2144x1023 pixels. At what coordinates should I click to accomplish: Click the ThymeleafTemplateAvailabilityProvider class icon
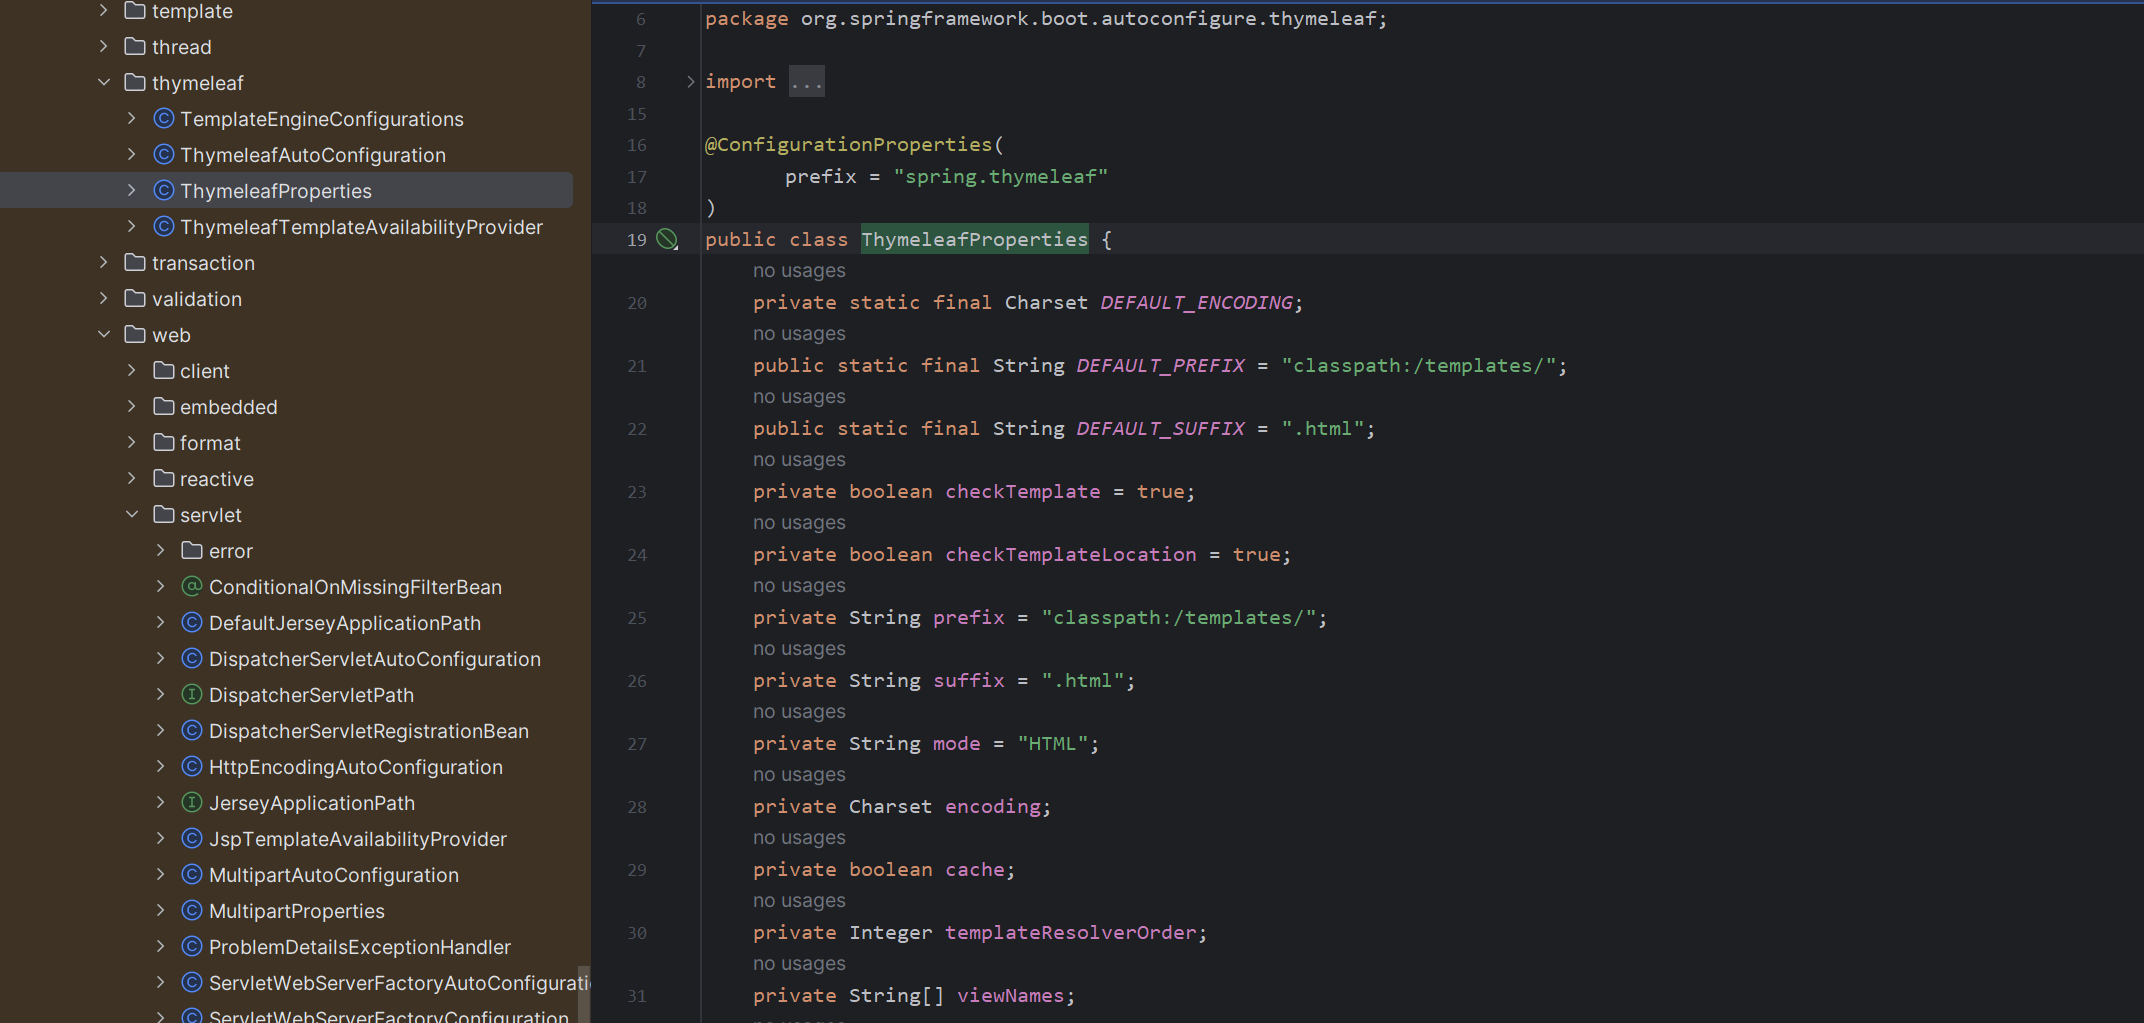click(164, 226)
